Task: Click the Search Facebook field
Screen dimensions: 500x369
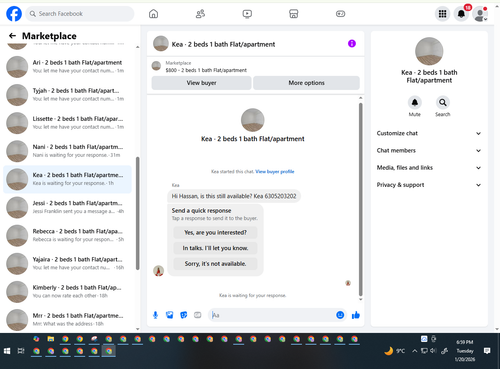Action: pyautogui.click(x=80, y=14)
